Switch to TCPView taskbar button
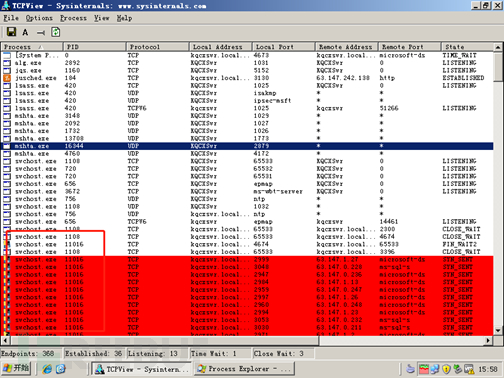 [142, 369]
